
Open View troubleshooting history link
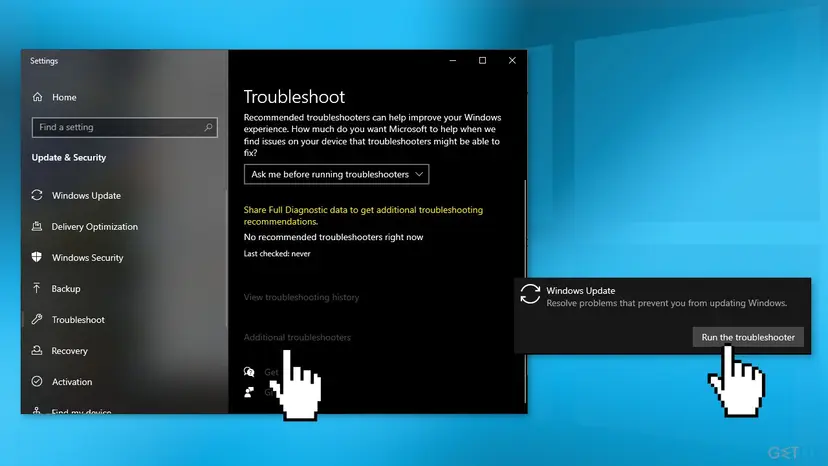[x=301, y=297]
